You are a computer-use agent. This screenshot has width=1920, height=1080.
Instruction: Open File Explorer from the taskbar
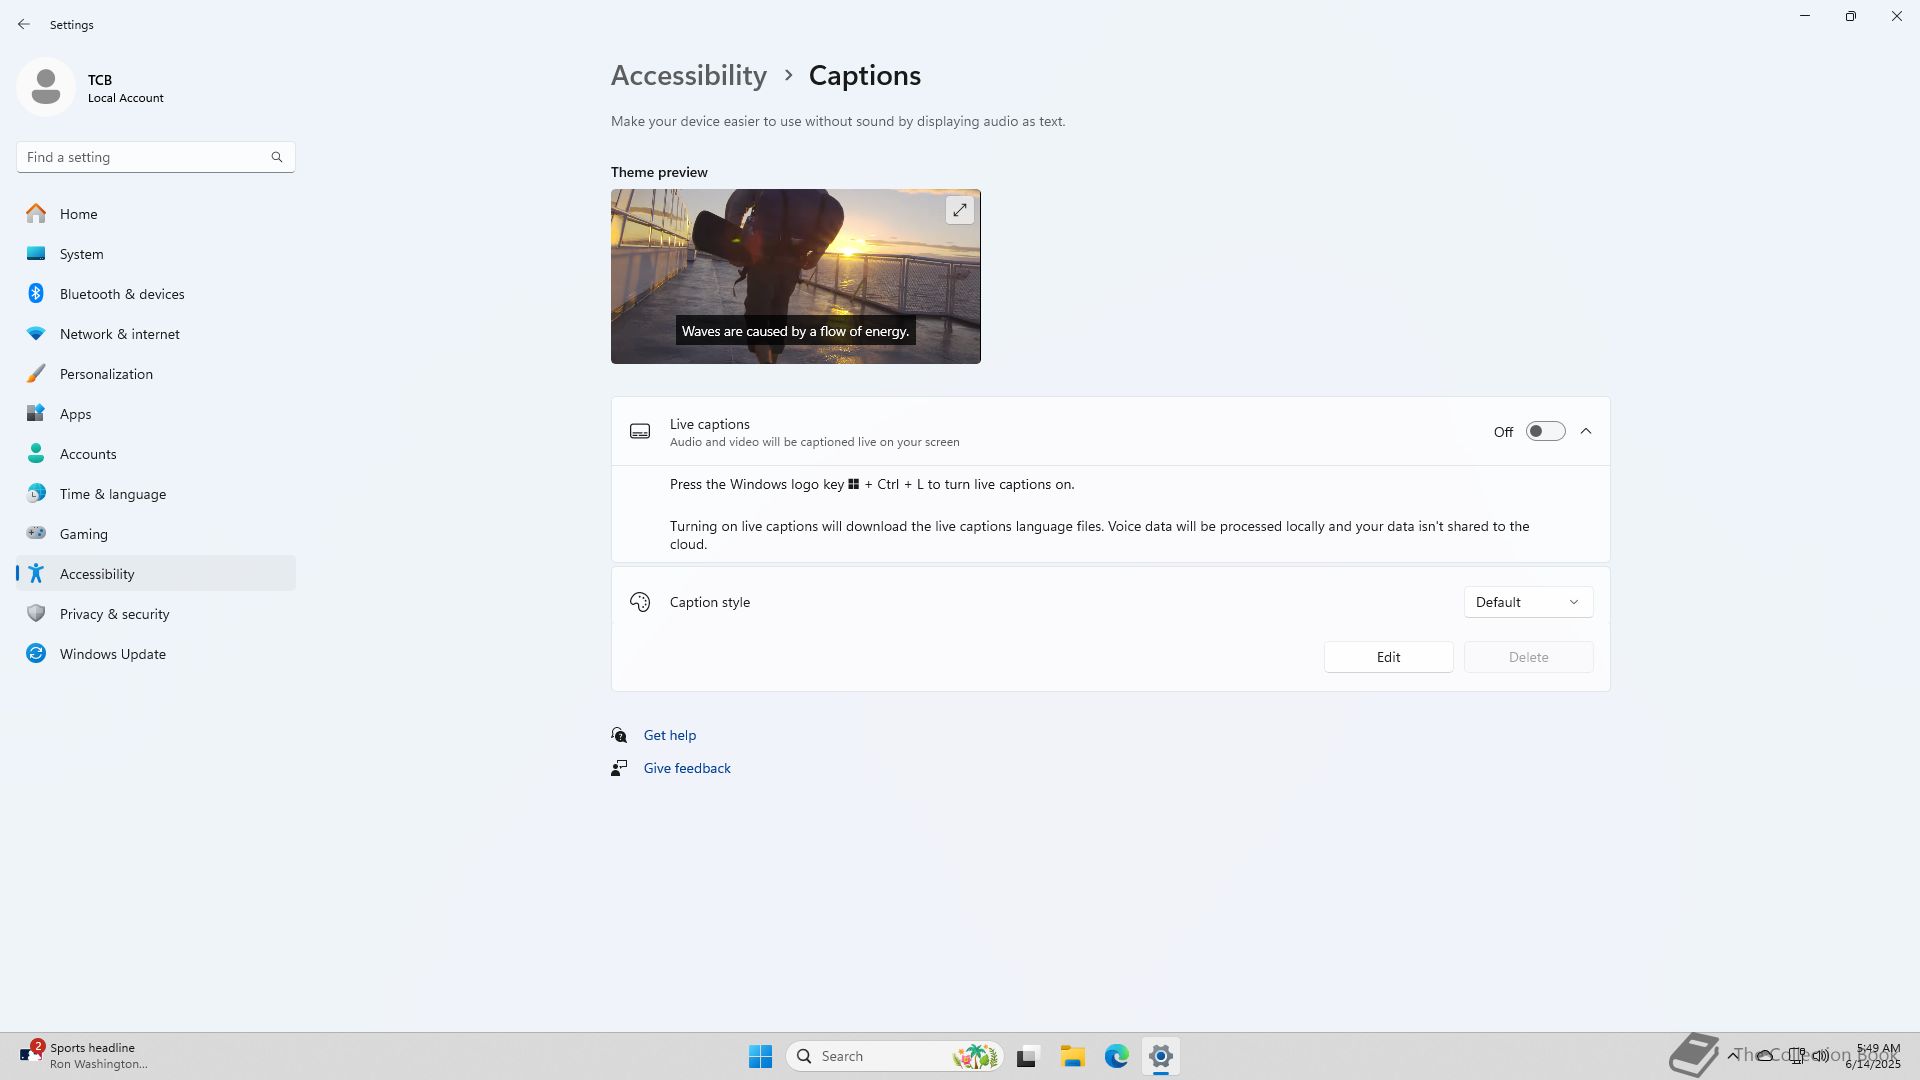(x=1072, y=1056)
